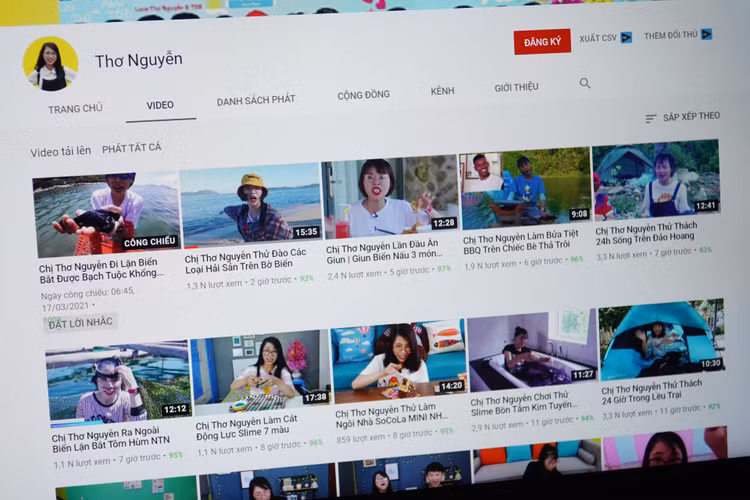Click text 1,3 N lượt xem 2 giờ trước
This screenshot has width=750, height=500.
click(238, 283)
